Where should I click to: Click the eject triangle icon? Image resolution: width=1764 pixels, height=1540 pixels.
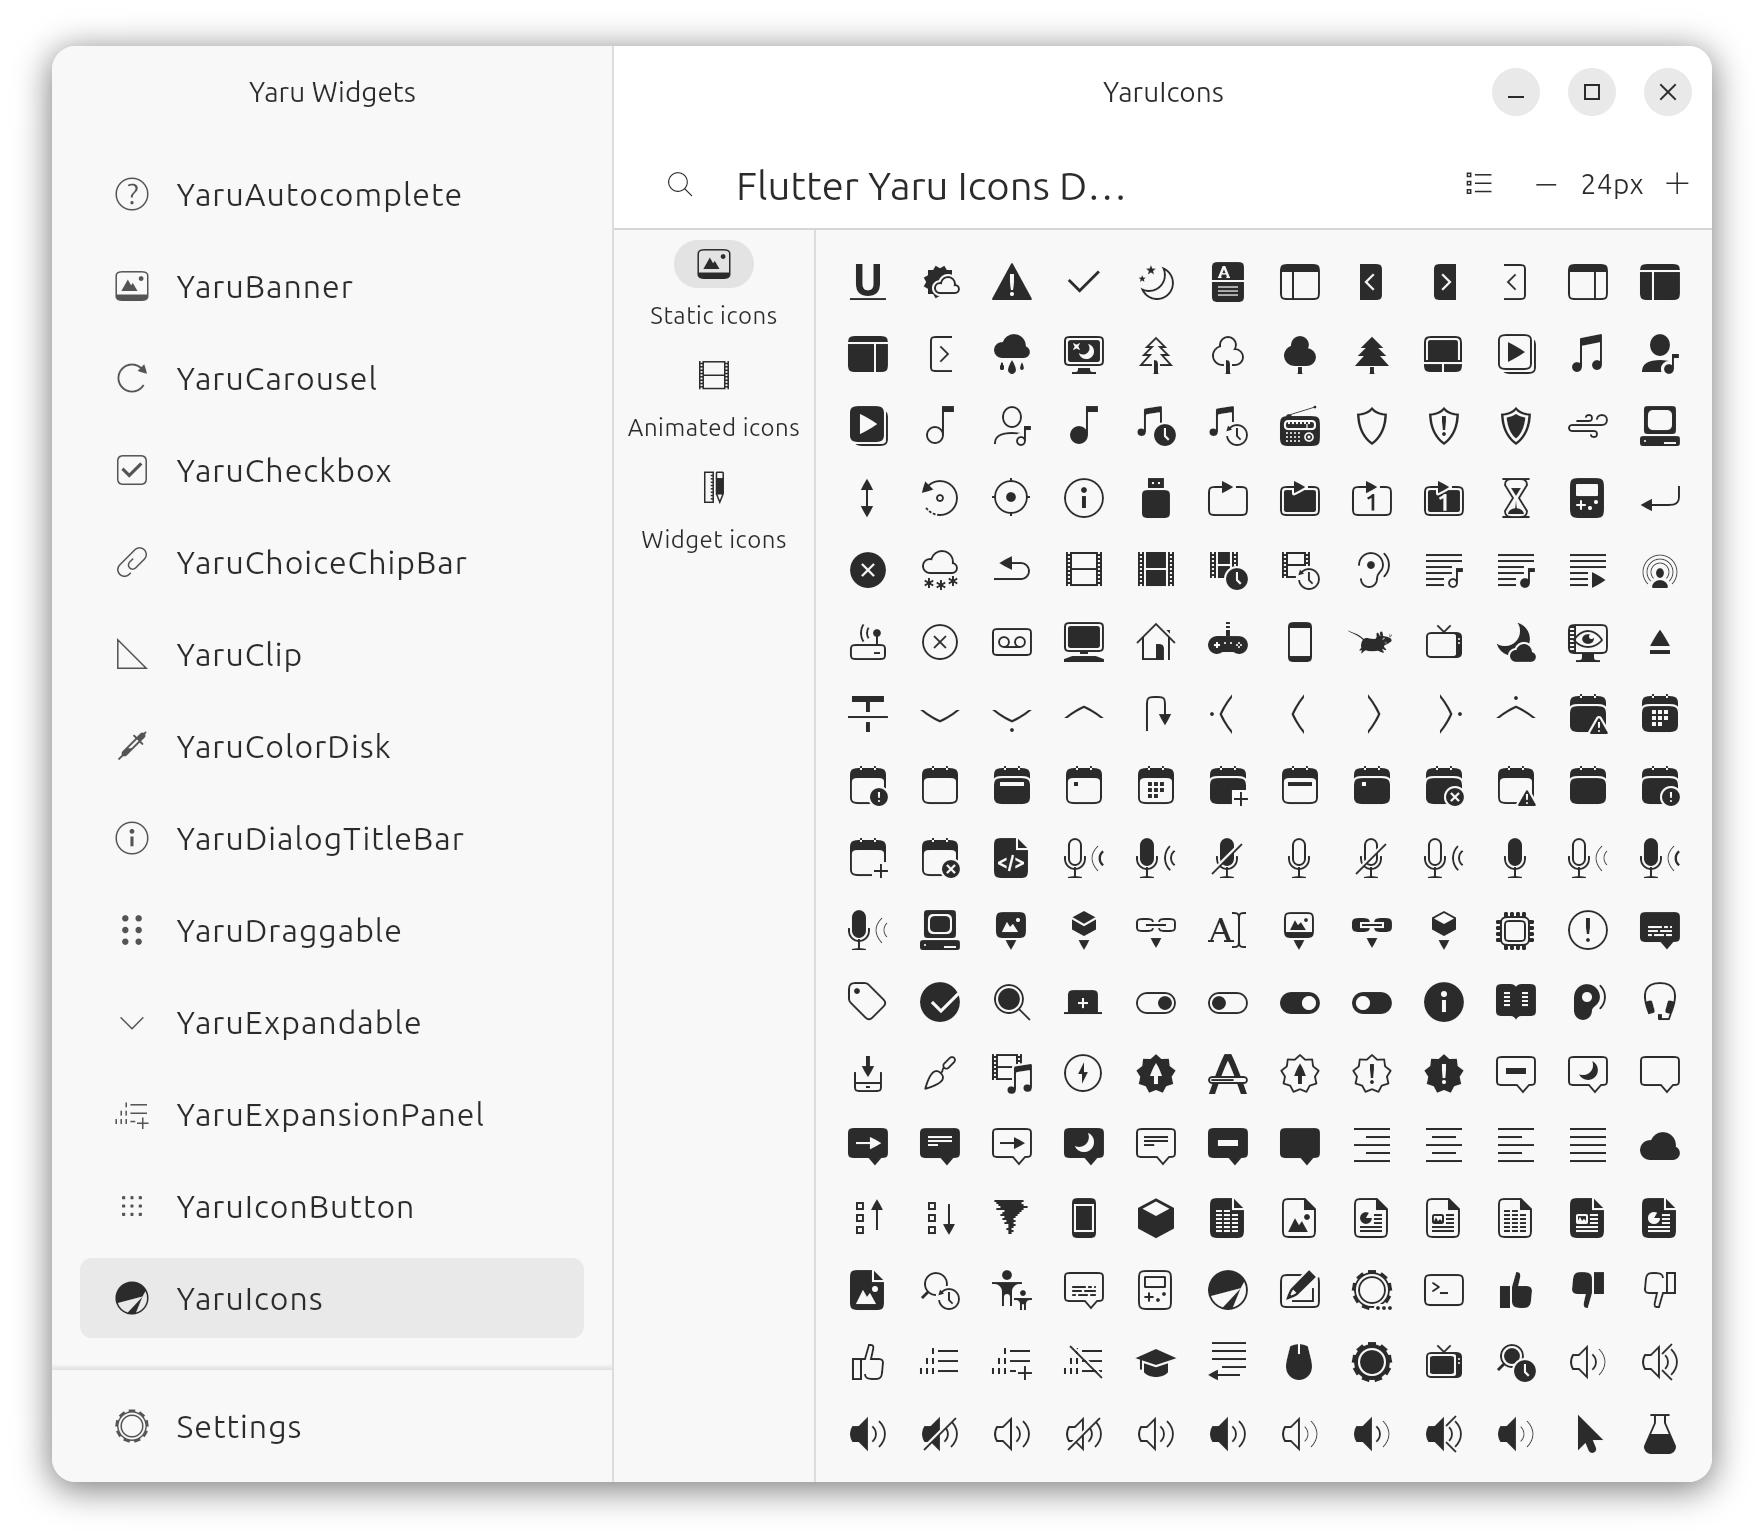[1660, 642]
